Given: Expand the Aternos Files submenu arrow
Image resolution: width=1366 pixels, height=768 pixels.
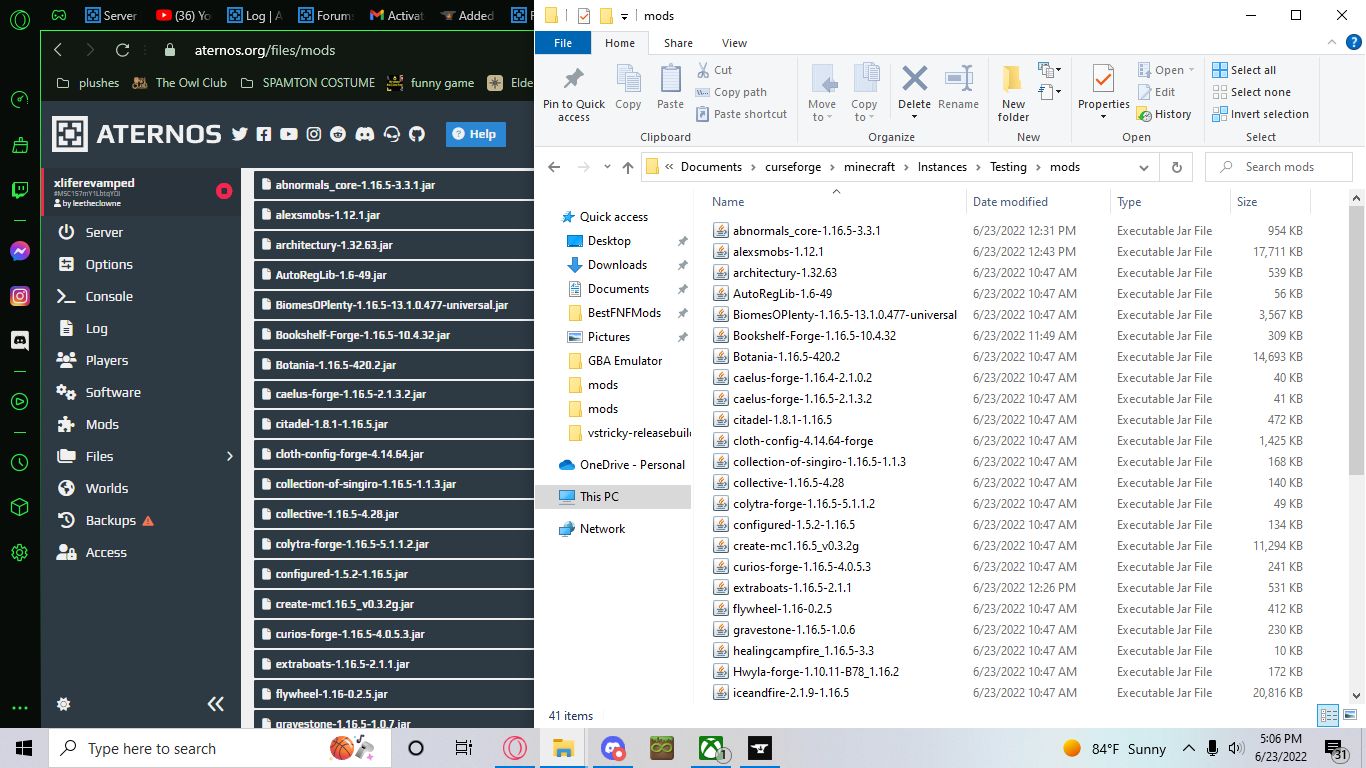Looking at the screenshot, I should pyautogui.click(x=230, y=456).
